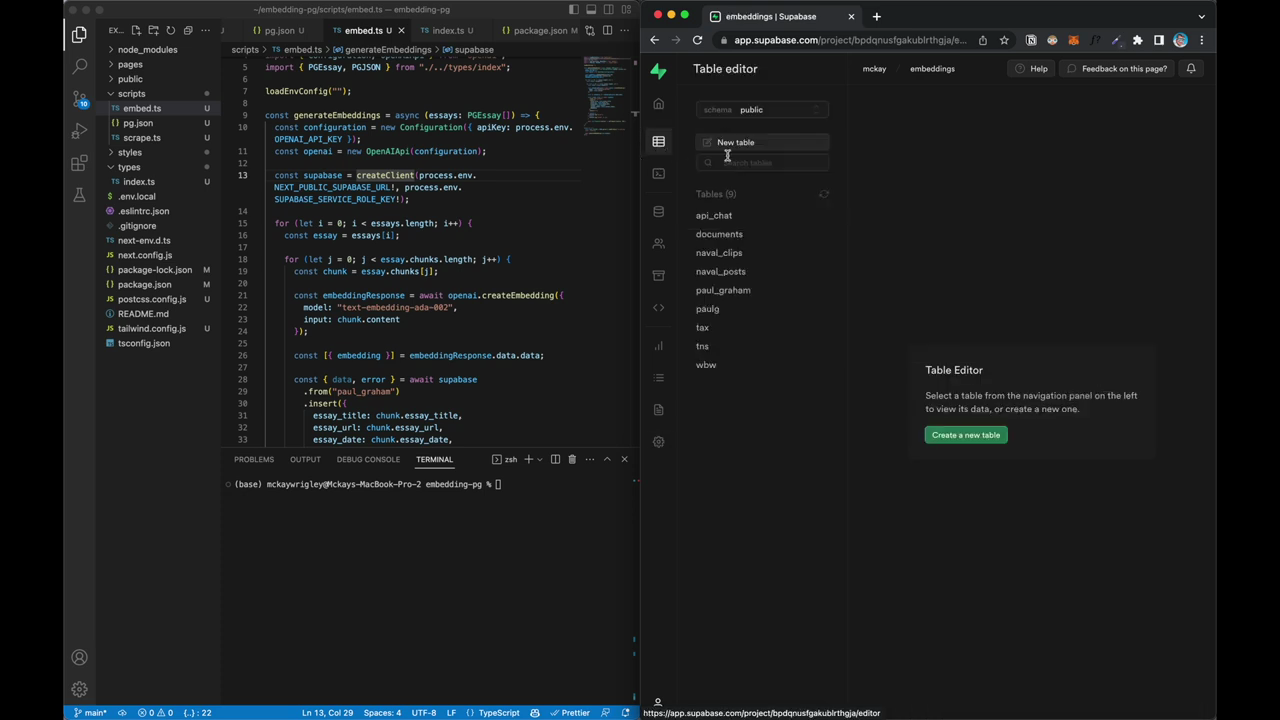Image resolution: width=1280 pixels, height=720 pixels.
Task: Open the terminal trash icon to kill terminal
Action: pos(572,459)
